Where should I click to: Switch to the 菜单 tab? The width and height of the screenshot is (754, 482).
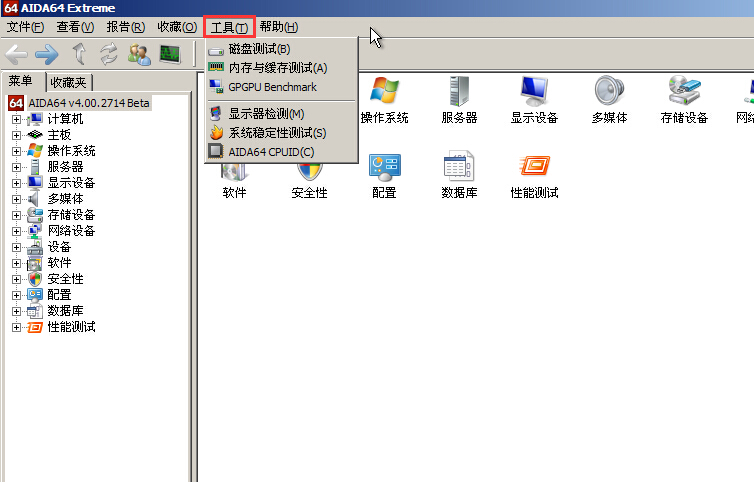(x=22, y=81)
